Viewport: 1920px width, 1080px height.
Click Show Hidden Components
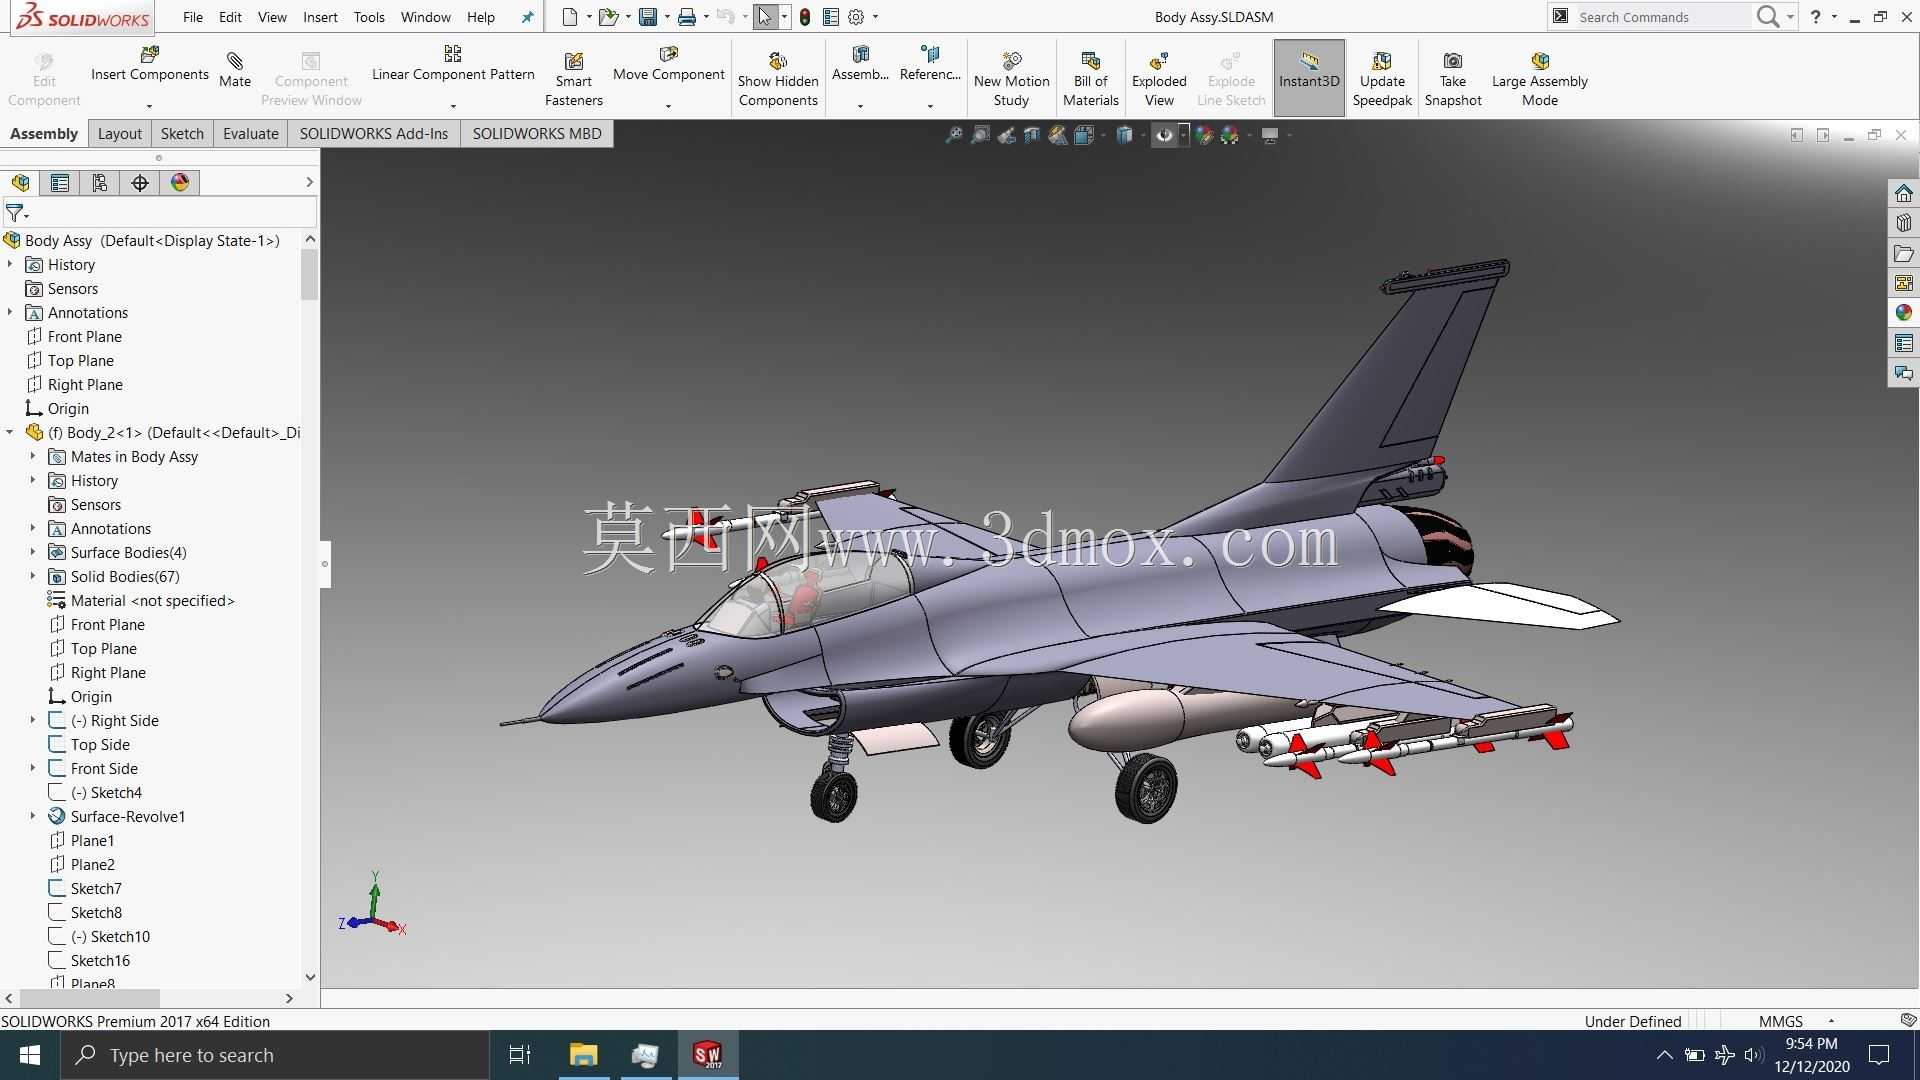pos(778,79)
